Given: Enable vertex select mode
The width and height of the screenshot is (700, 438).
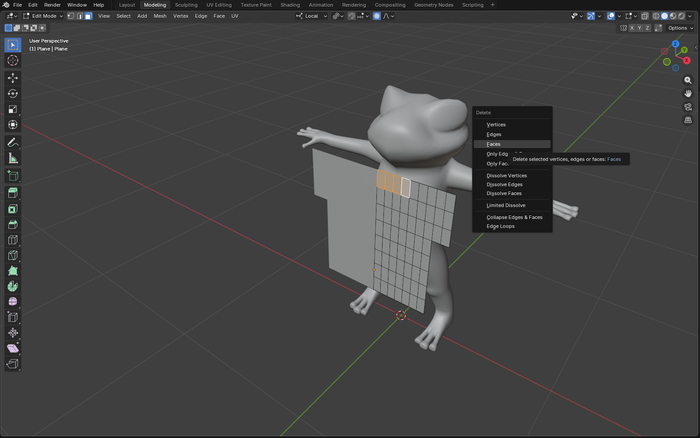Looking at the screenshot, I should pos(71,16).
